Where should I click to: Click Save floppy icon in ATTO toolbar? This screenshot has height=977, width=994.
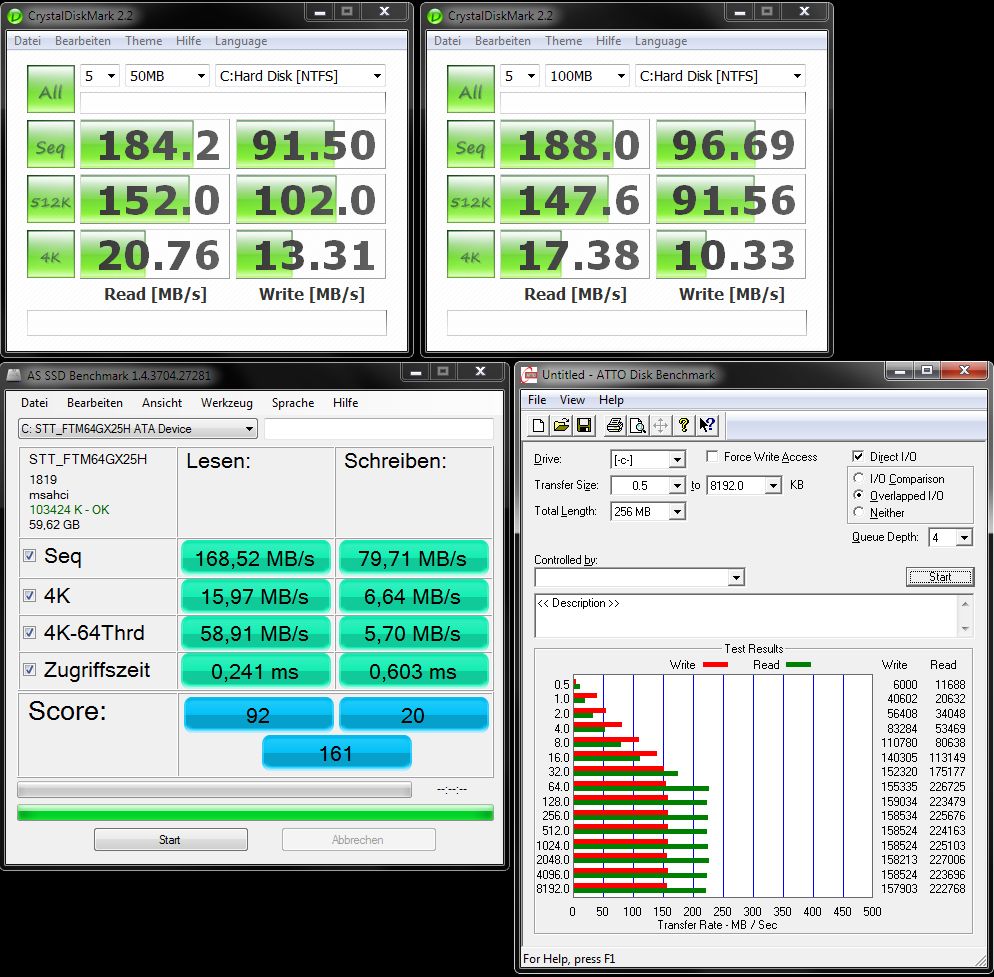584,425
